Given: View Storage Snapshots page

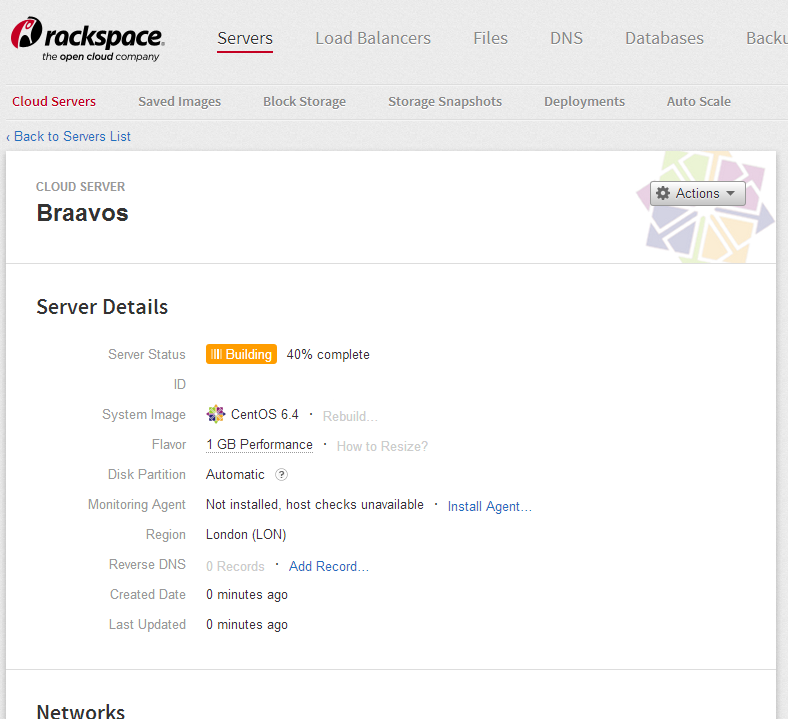Looking at the screenshot, I should pos(445,101).
